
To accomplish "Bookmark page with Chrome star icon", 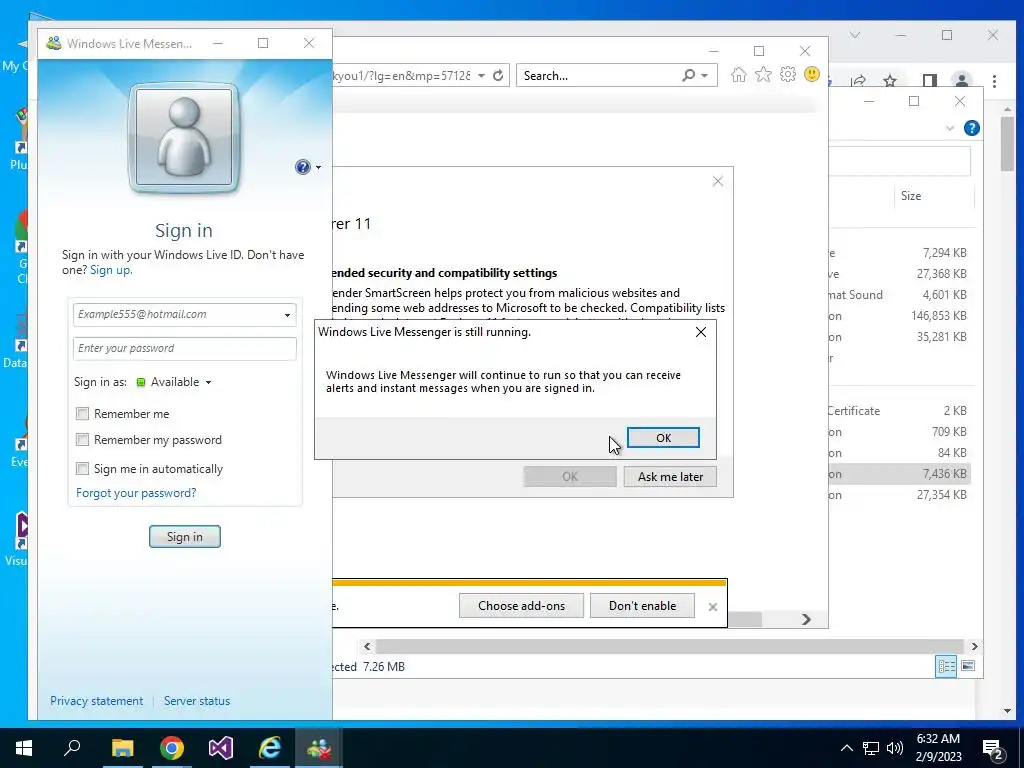I will pos(889,81).
